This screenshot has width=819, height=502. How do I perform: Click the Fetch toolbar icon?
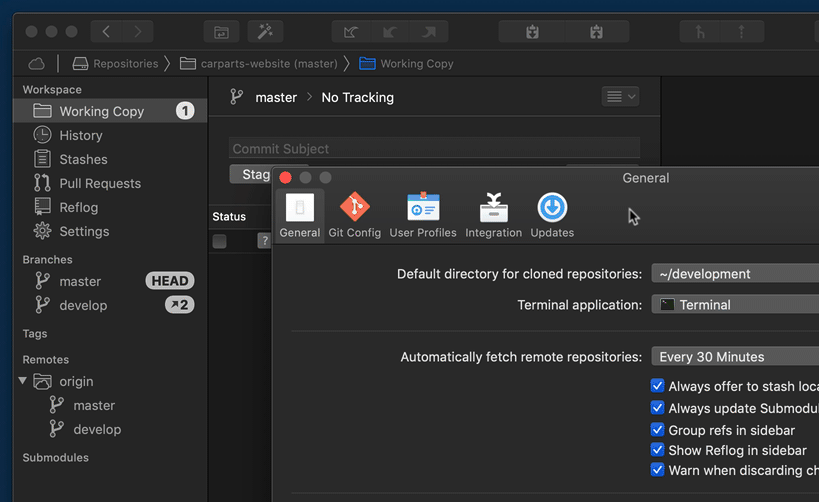click(350, 32)
